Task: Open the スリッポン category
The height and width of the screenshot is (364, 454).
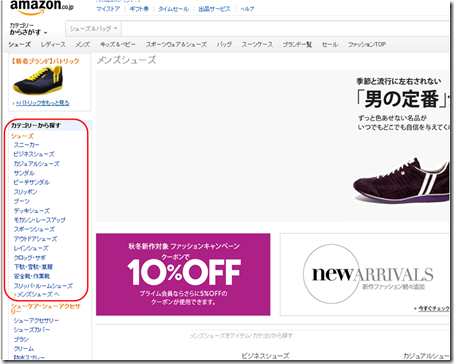Action: click(x=25, y=192)
